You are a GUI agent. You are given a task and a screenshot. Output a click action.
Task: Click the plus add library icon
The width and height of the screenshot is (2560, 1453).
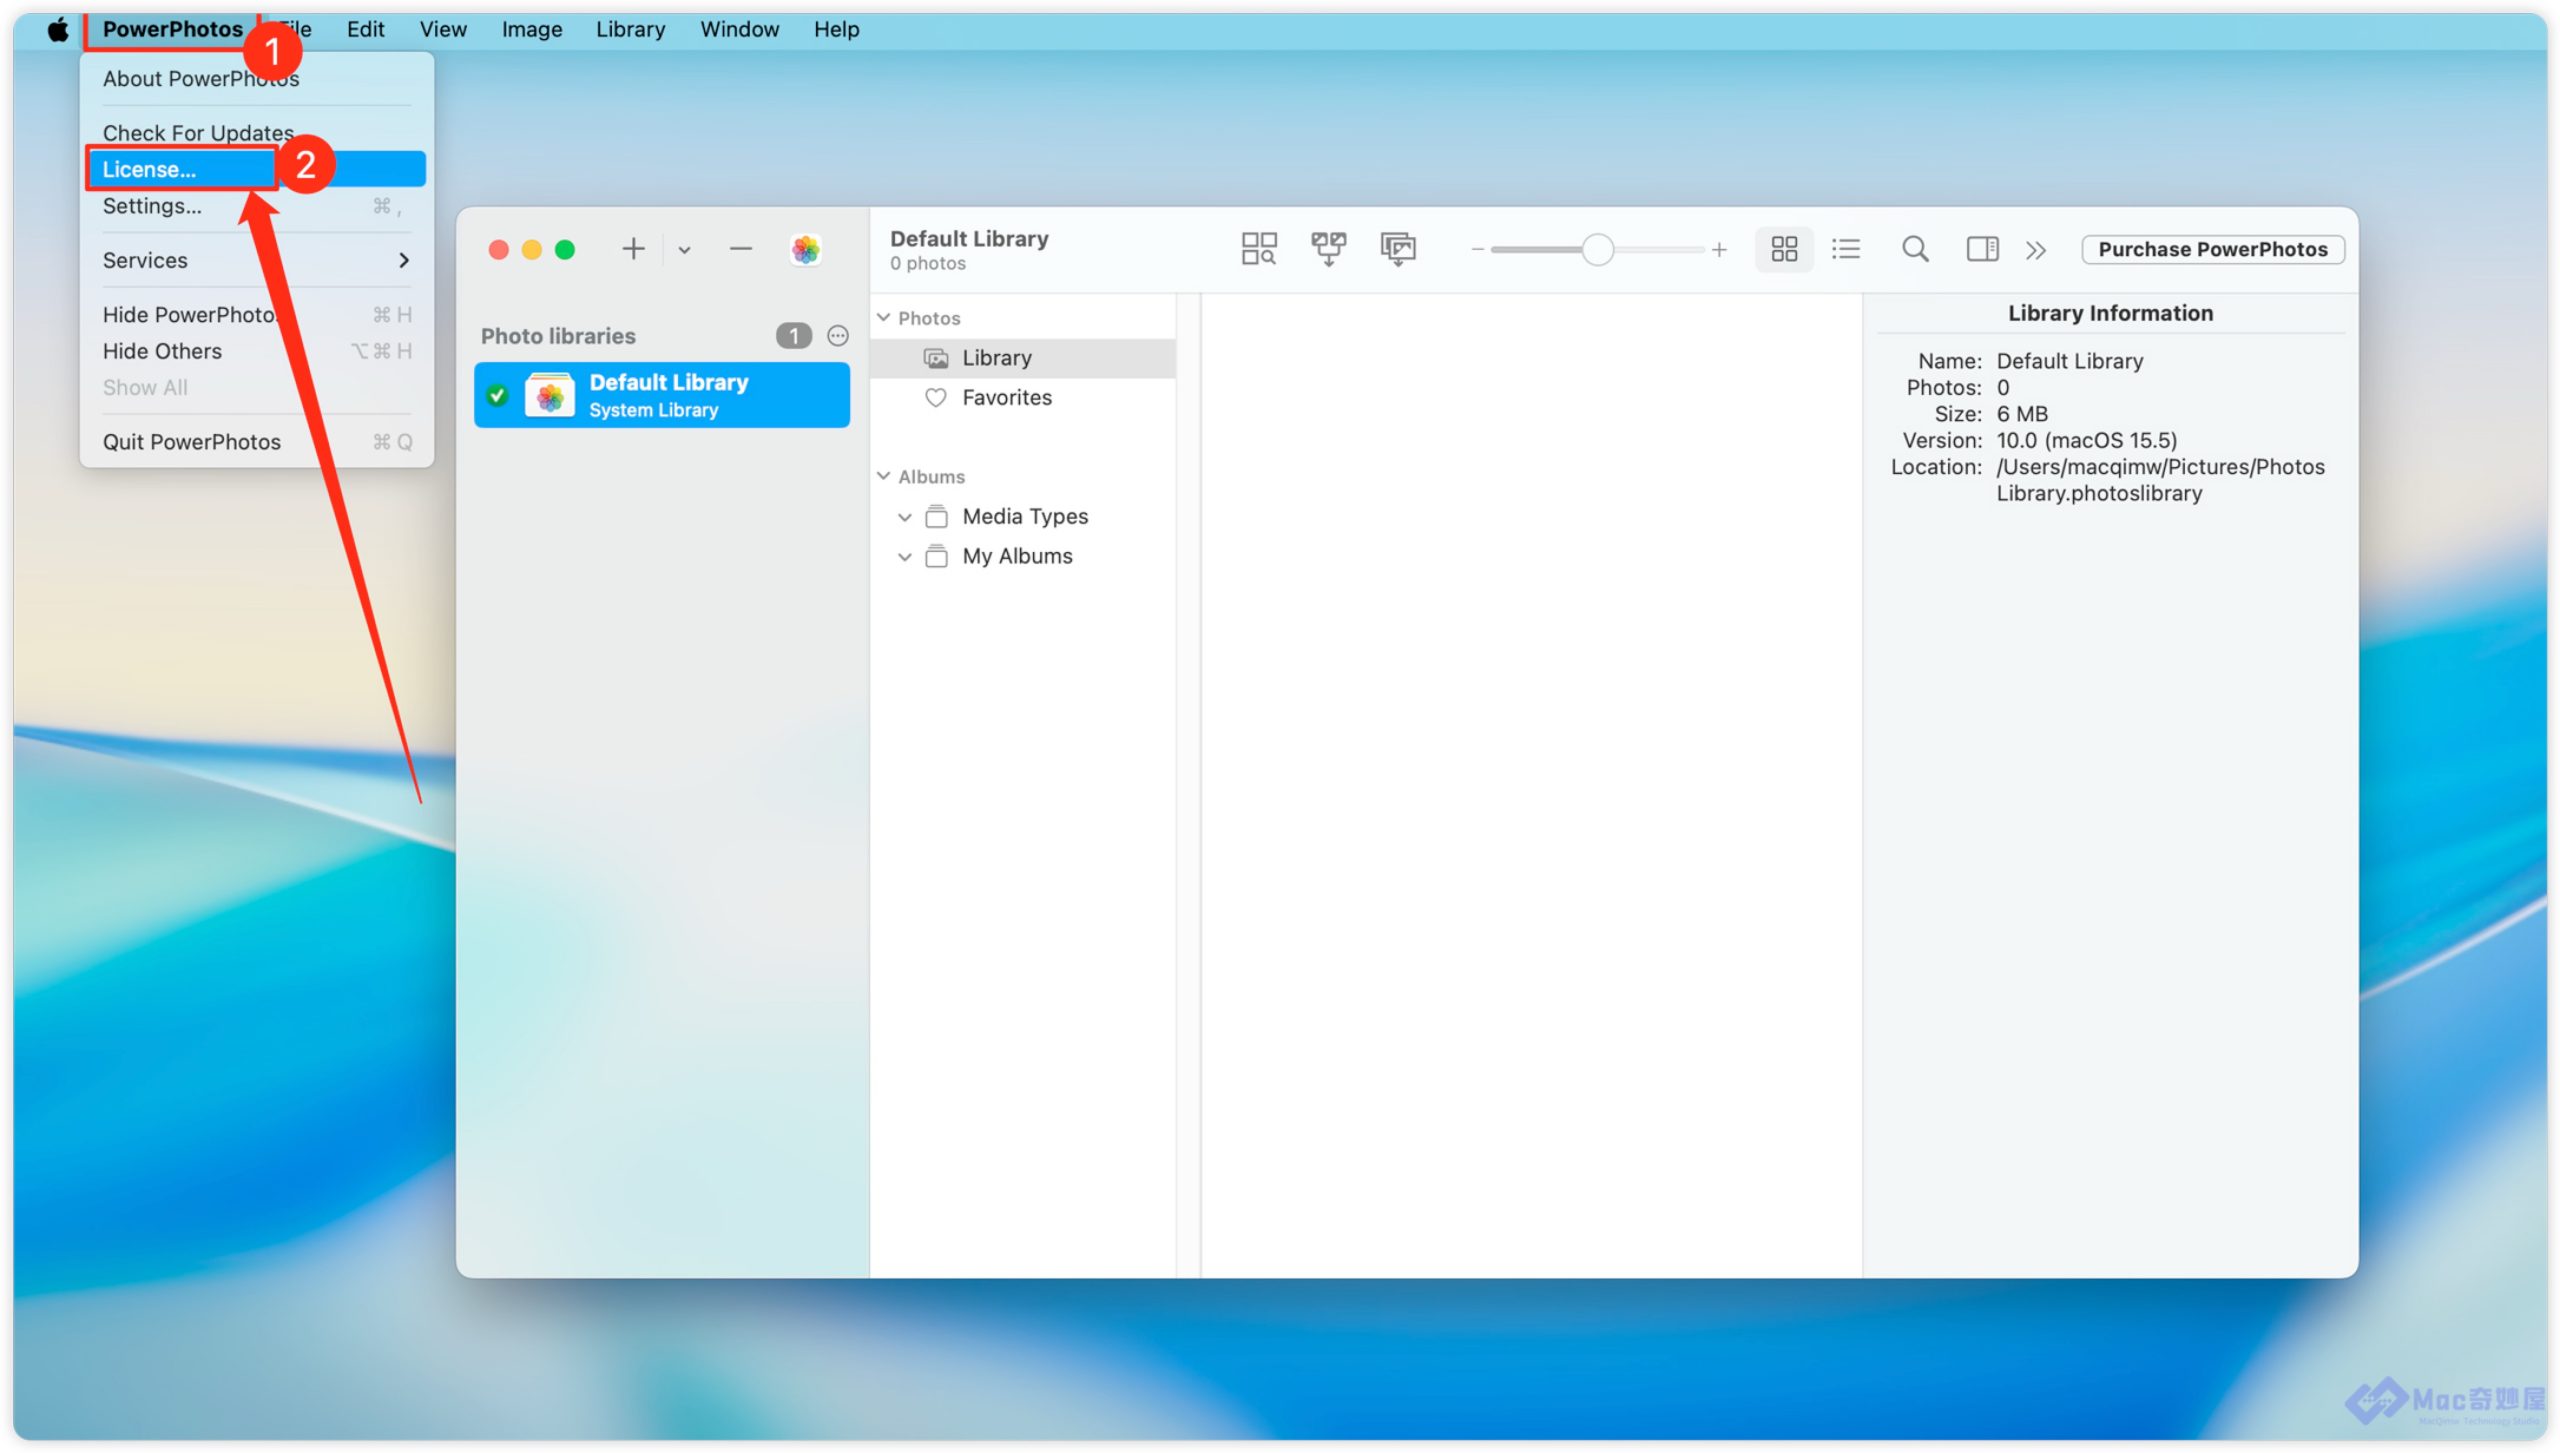click(x=633, y=249)
